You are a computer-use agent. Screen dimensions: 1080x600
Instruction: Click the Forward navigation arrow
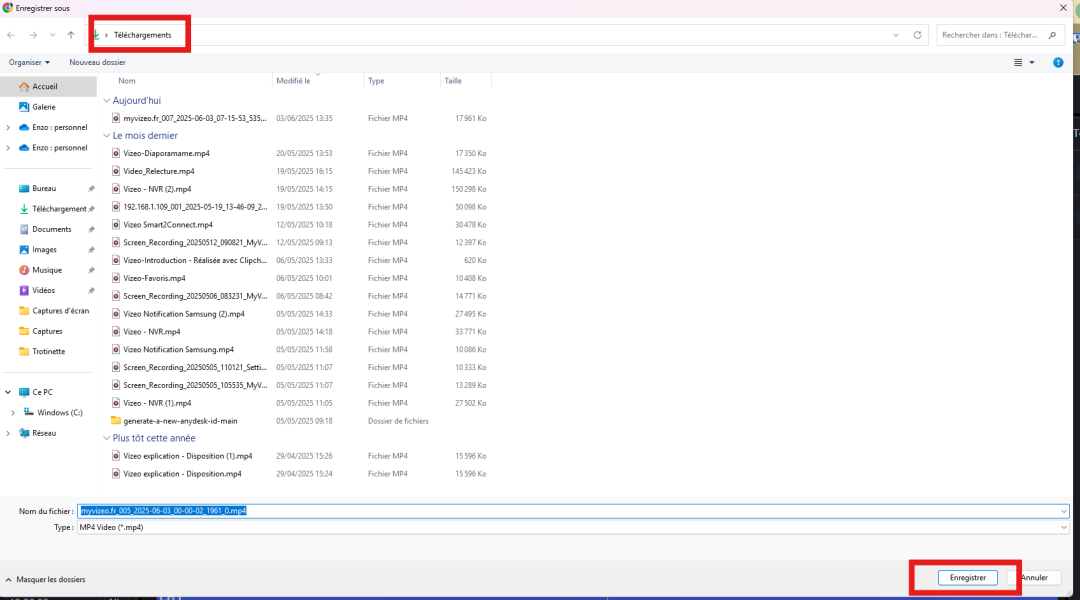[32, 35]
